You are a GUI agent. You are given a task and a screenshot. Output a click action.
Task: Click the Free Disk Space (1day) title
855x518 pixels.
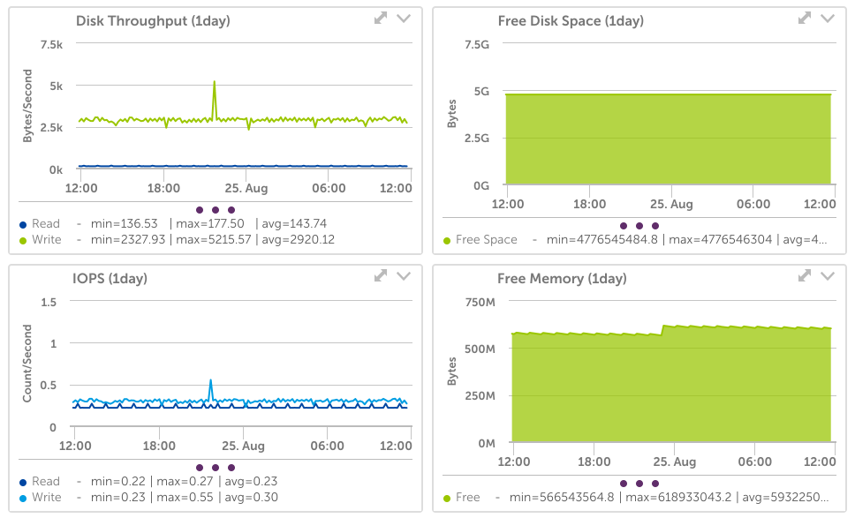[570, 21]
